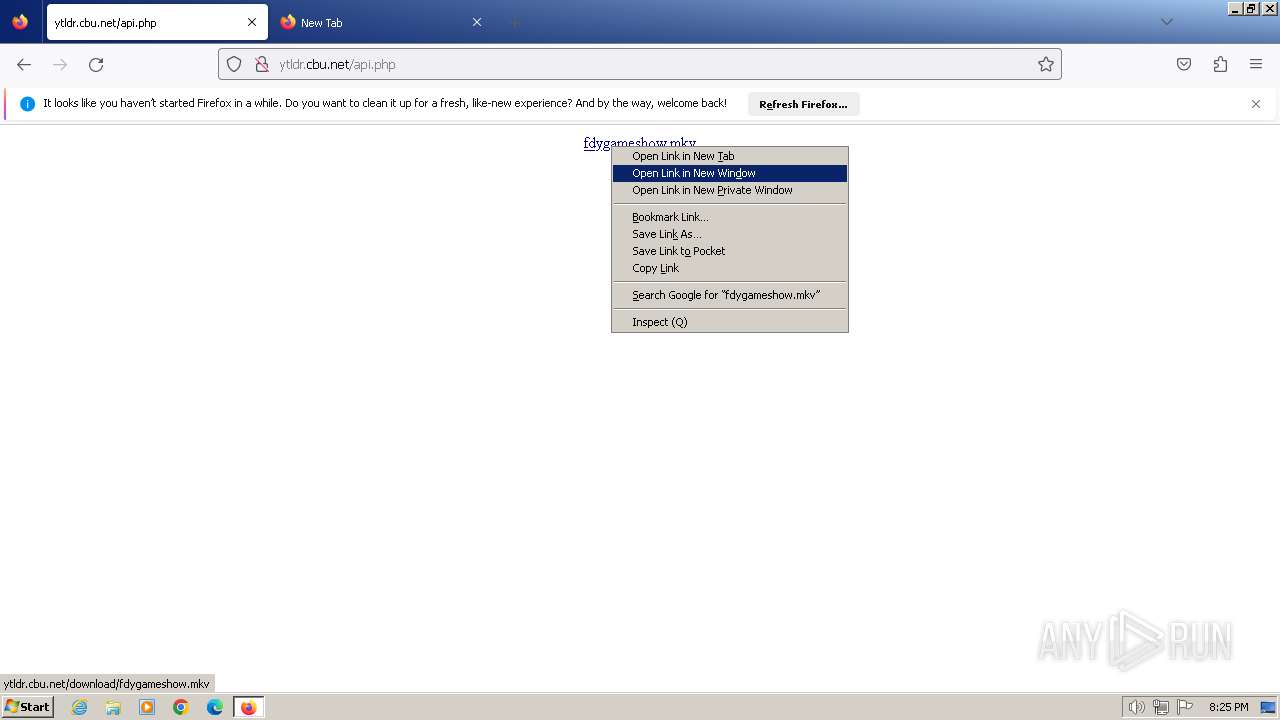Open network status tray icon
The height and width of the screenshot is (720, 1280).
(x=1161, y=707)
